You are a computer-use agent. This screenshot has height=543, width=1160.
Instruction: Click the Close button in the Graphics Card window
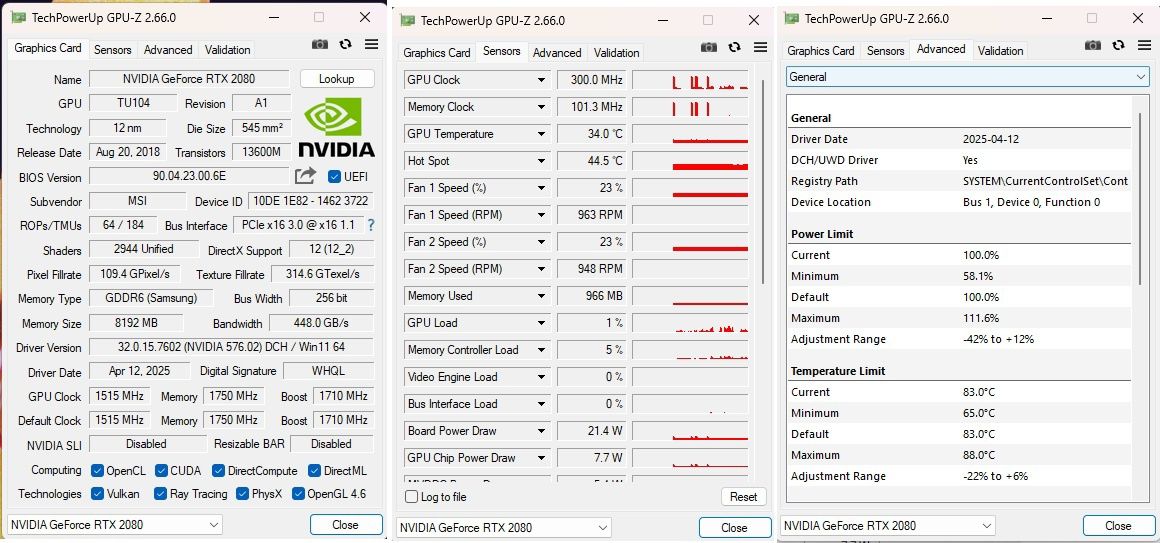(345, 525)
